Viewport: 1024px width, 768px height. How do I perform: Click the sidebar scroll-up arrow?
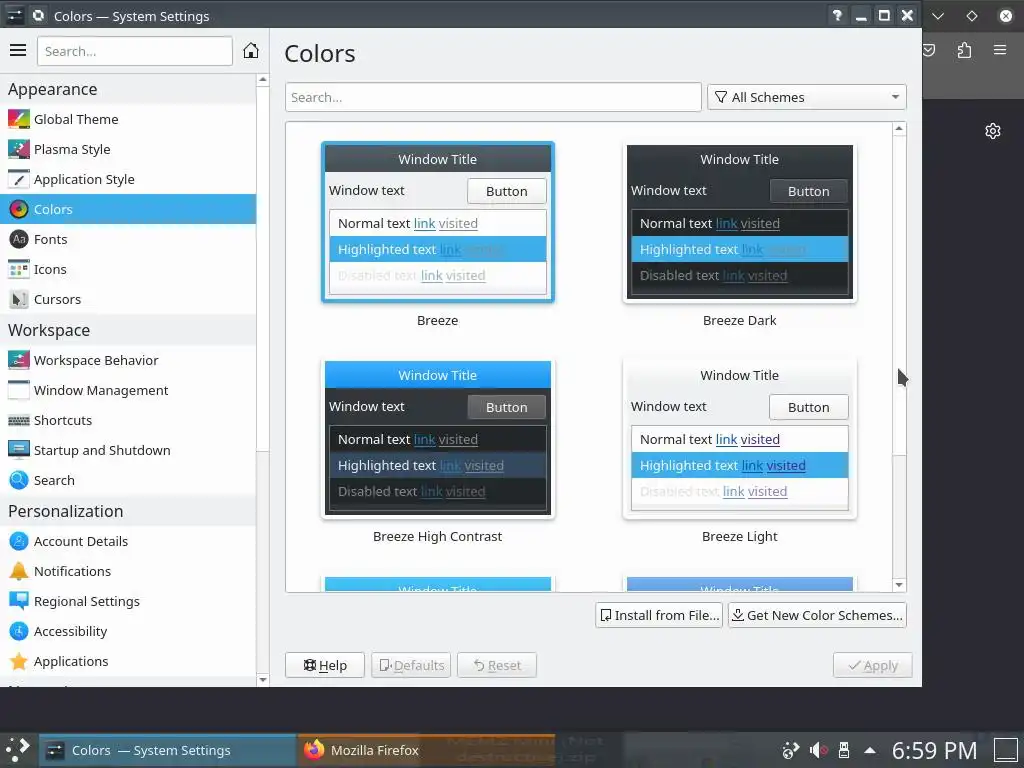pos(263,80)
